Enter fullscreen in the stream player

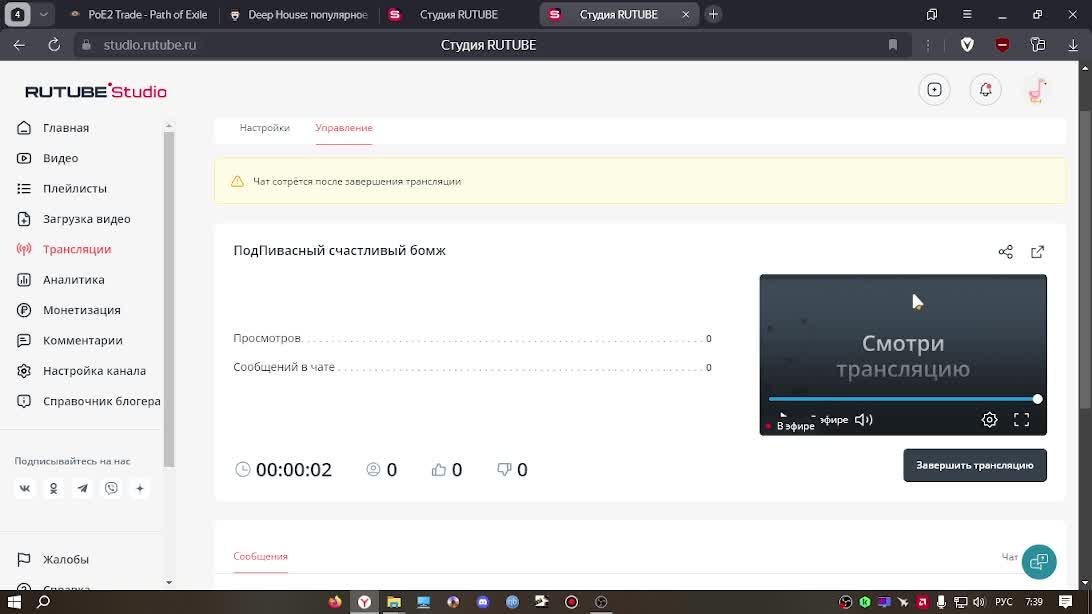[1021, 420]
